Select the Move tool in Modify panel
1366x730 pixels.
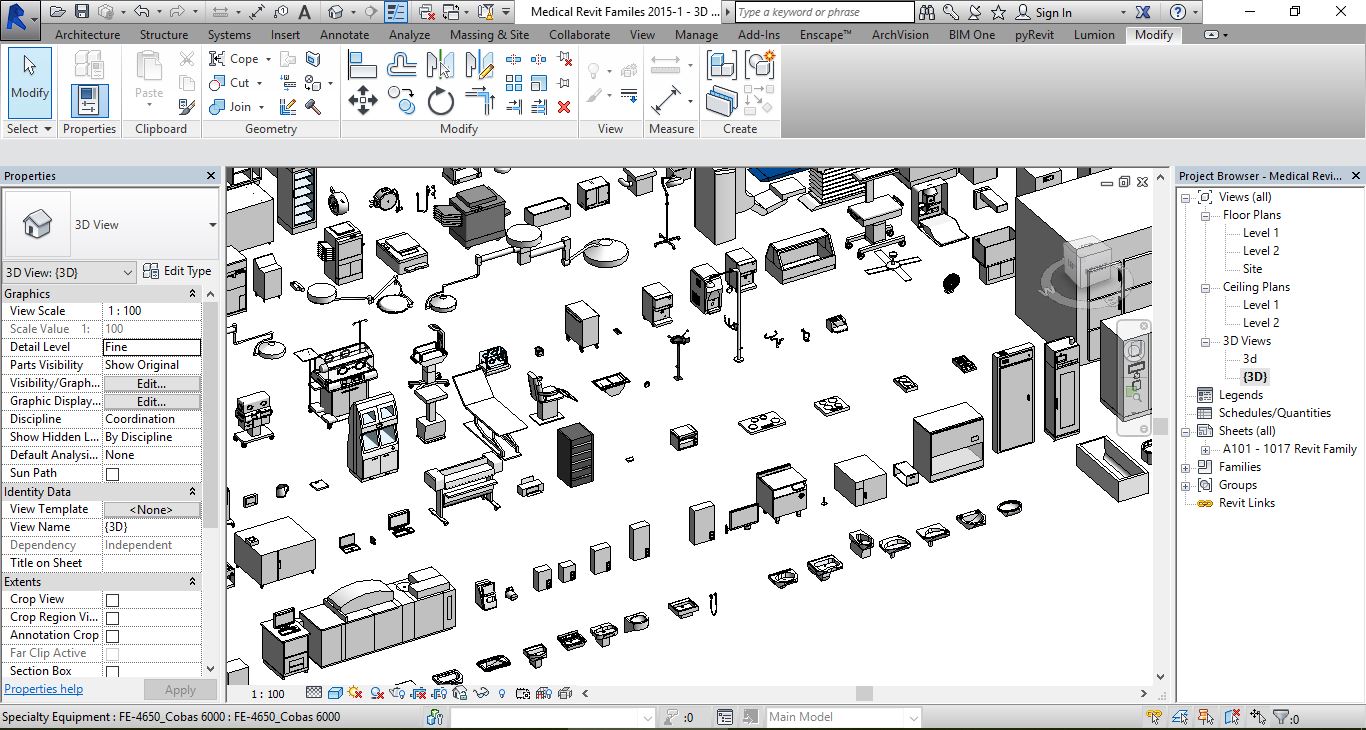coord(362,101)
